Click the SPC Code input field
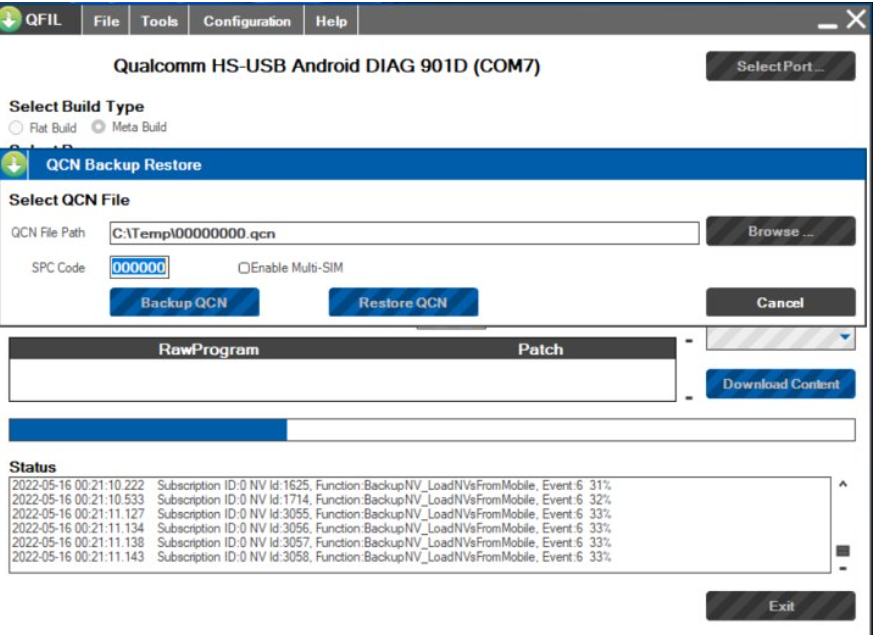874x638 pixels. click(x=139, y=267)
